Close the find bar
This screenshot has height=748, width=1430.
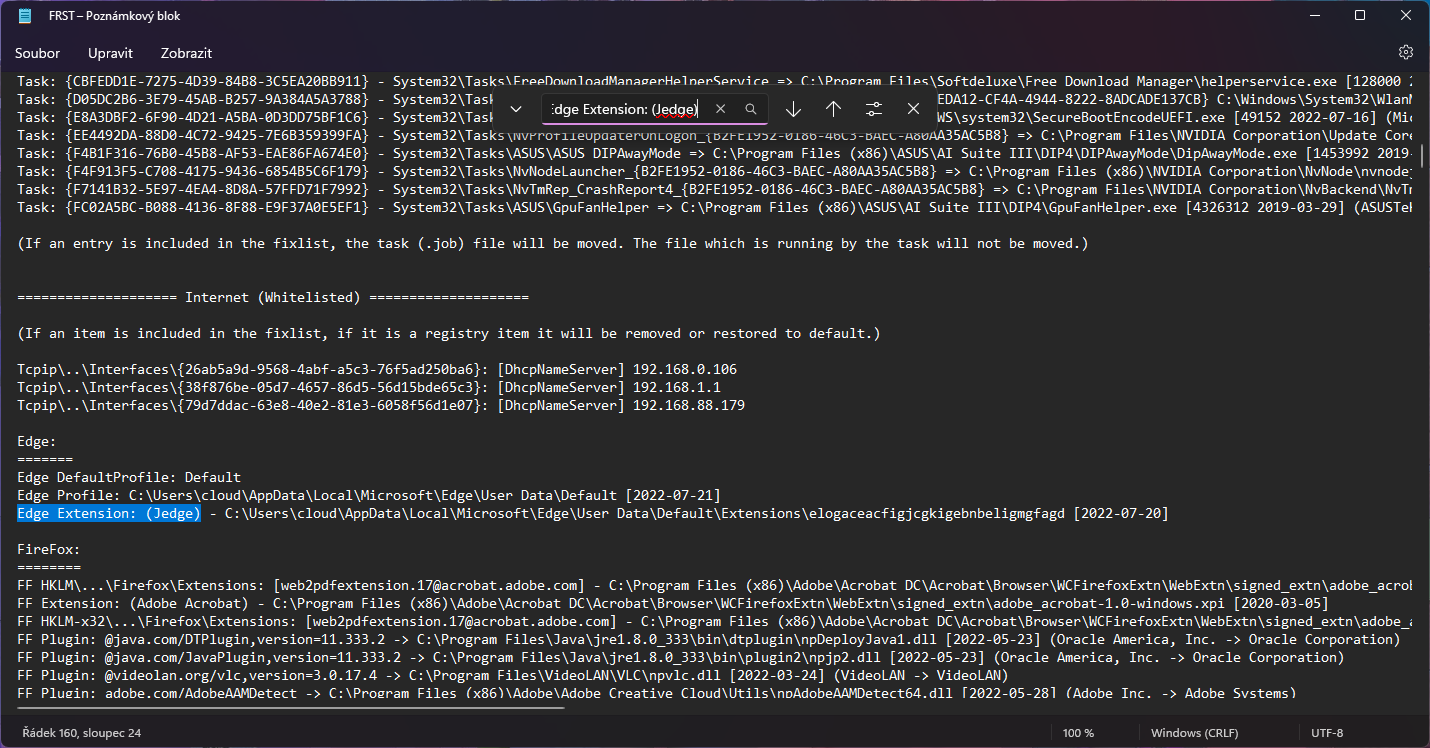(x=913, y=109)
